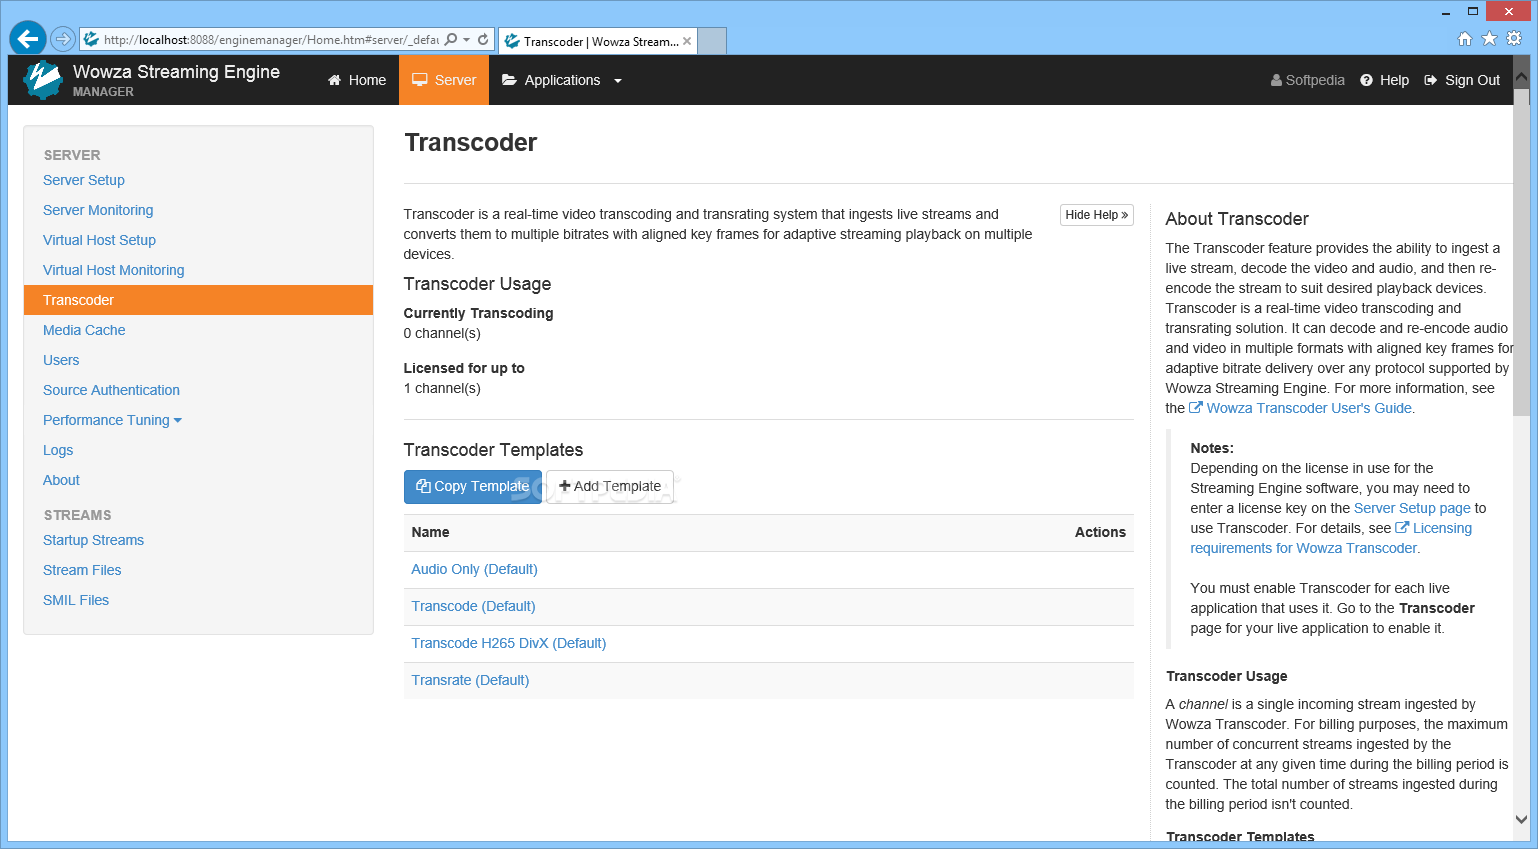The image size is (1538, 849).
Task: Open the Audio Only (Default) template
Action: 474,569
